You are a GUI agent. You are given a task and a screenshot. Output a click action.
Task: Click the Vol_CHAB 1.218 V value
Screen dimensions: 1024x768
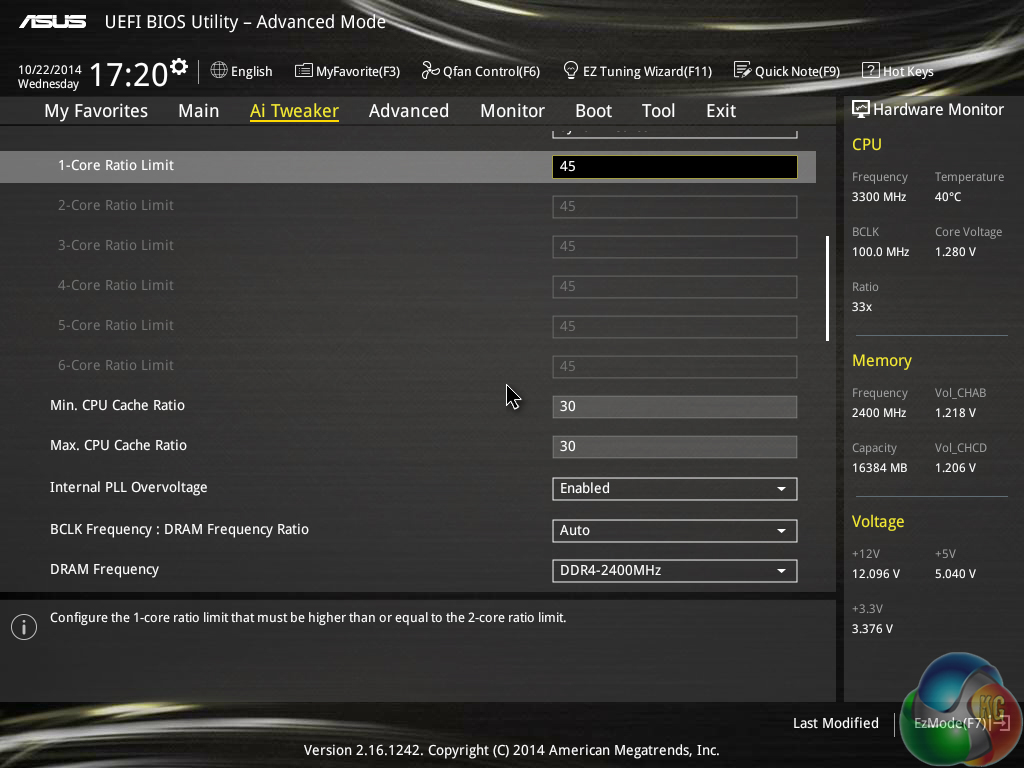click(955, 413)
